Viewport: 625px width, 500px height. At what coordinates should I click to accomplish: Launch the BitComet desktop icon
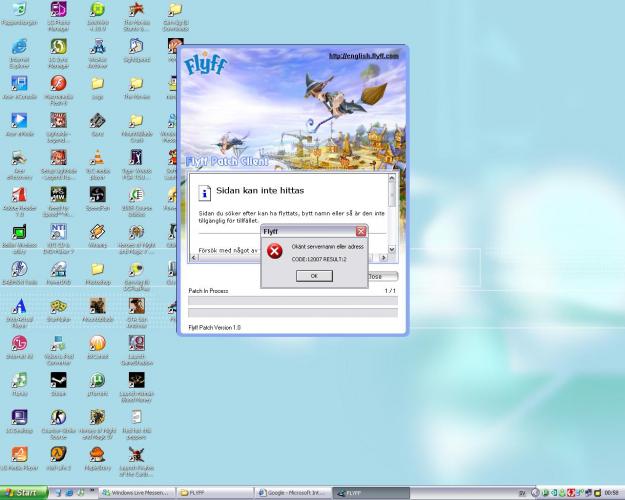[x=97, y=343]
